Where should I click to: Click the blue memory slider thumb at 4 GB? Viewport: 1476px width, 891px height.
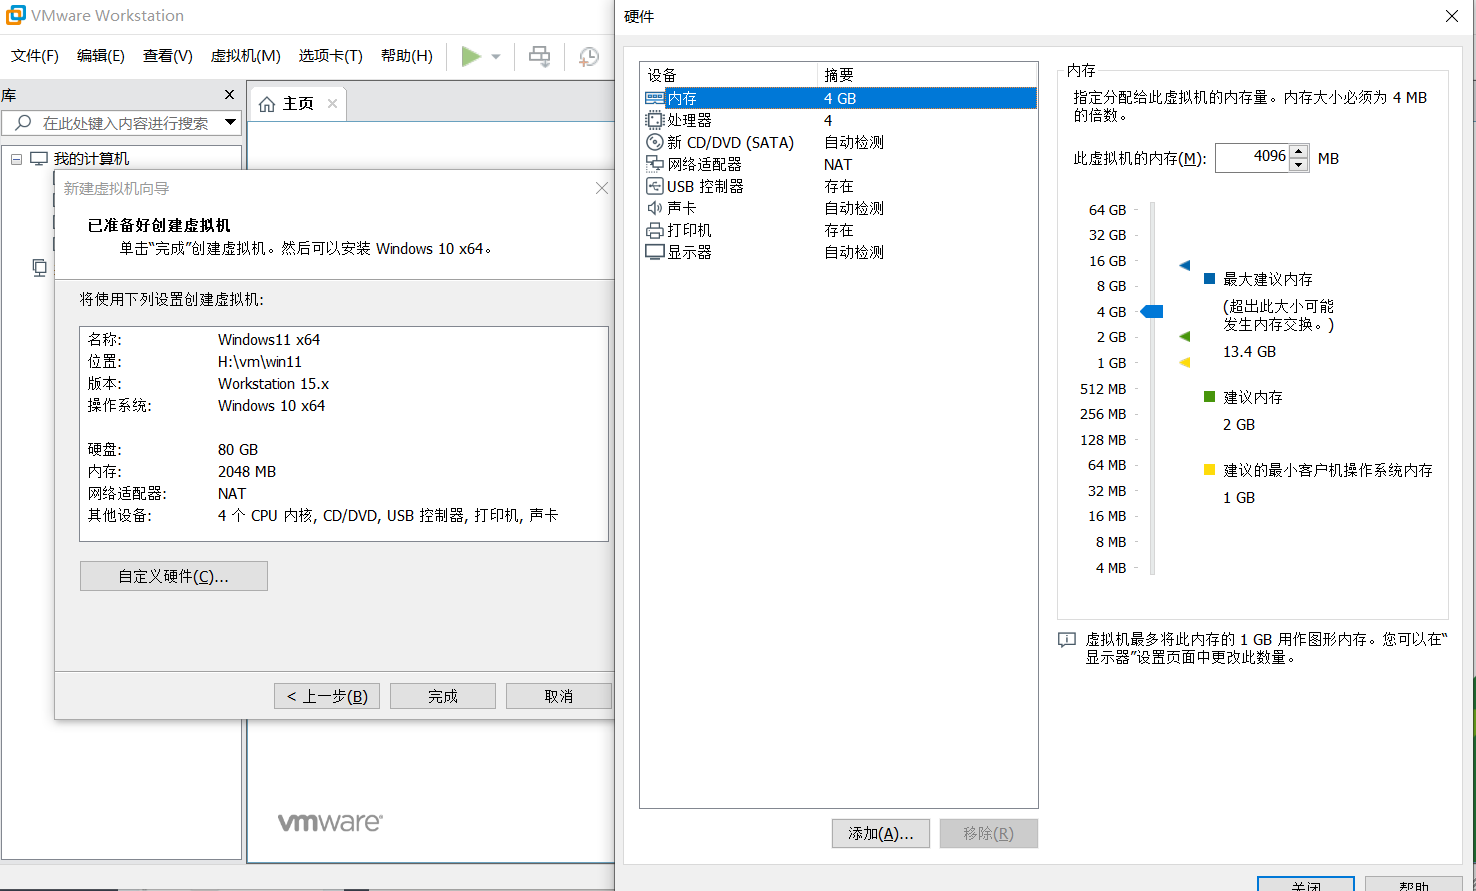coord(1152,312)
